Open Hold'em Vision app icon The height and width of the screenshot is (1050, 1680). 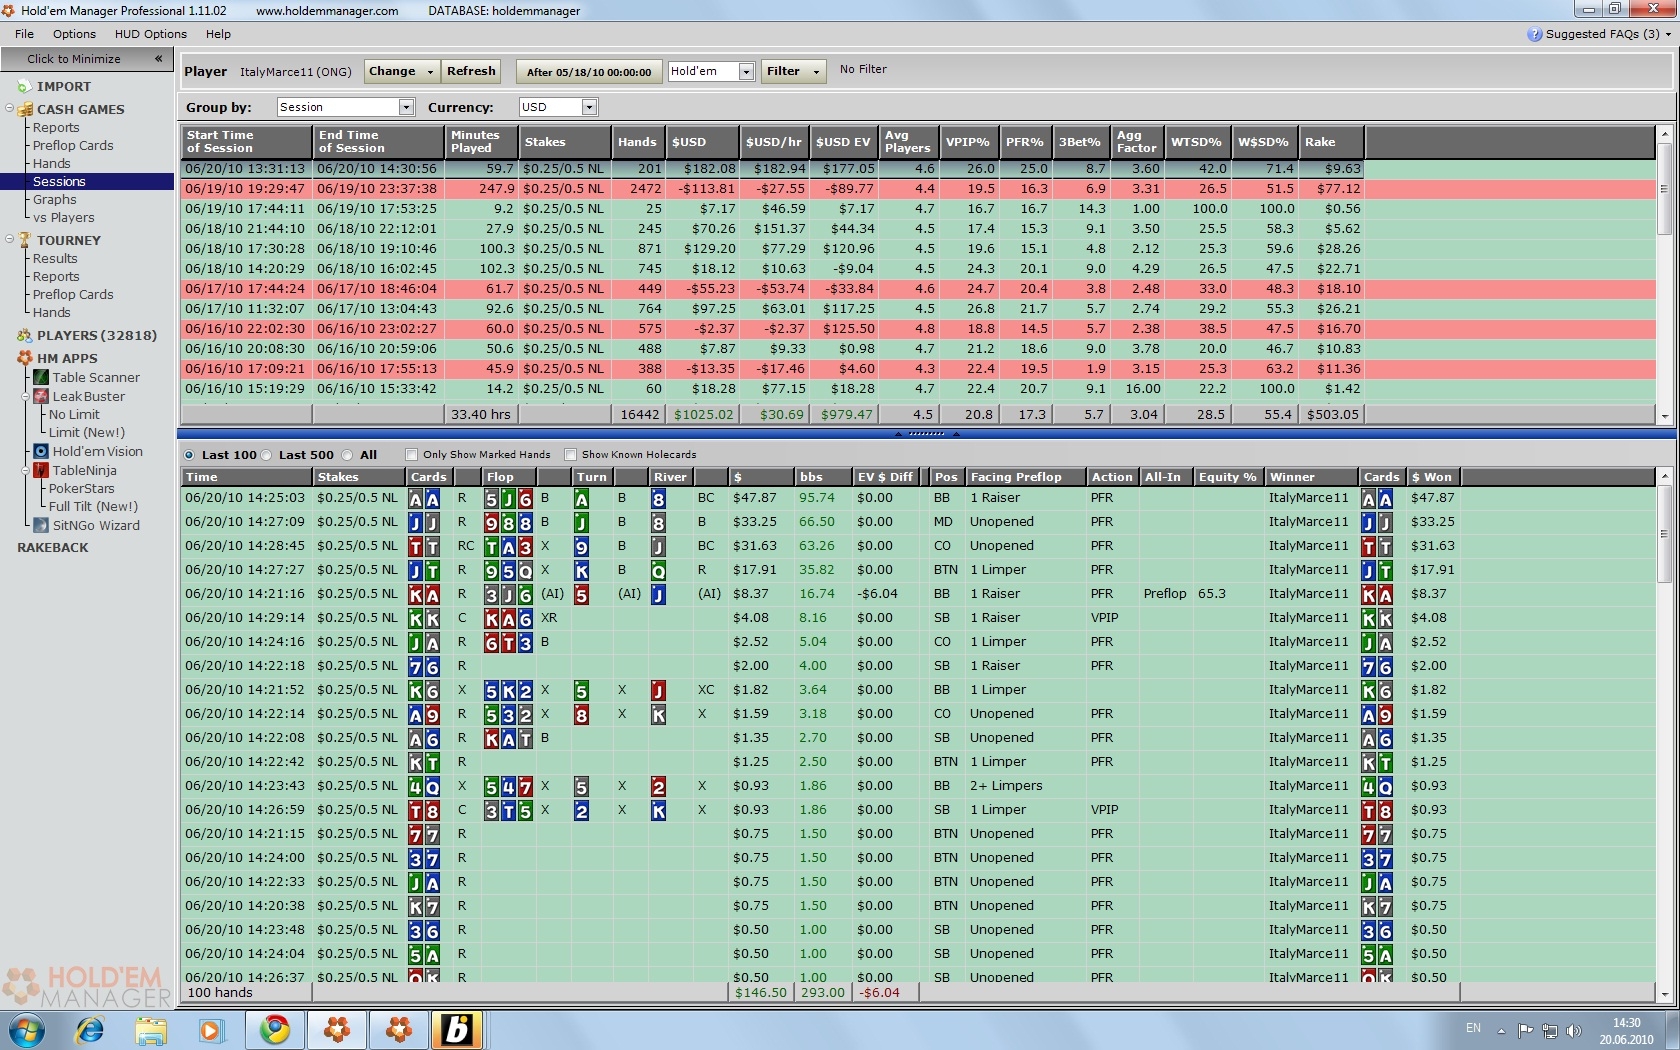[41, 451]
